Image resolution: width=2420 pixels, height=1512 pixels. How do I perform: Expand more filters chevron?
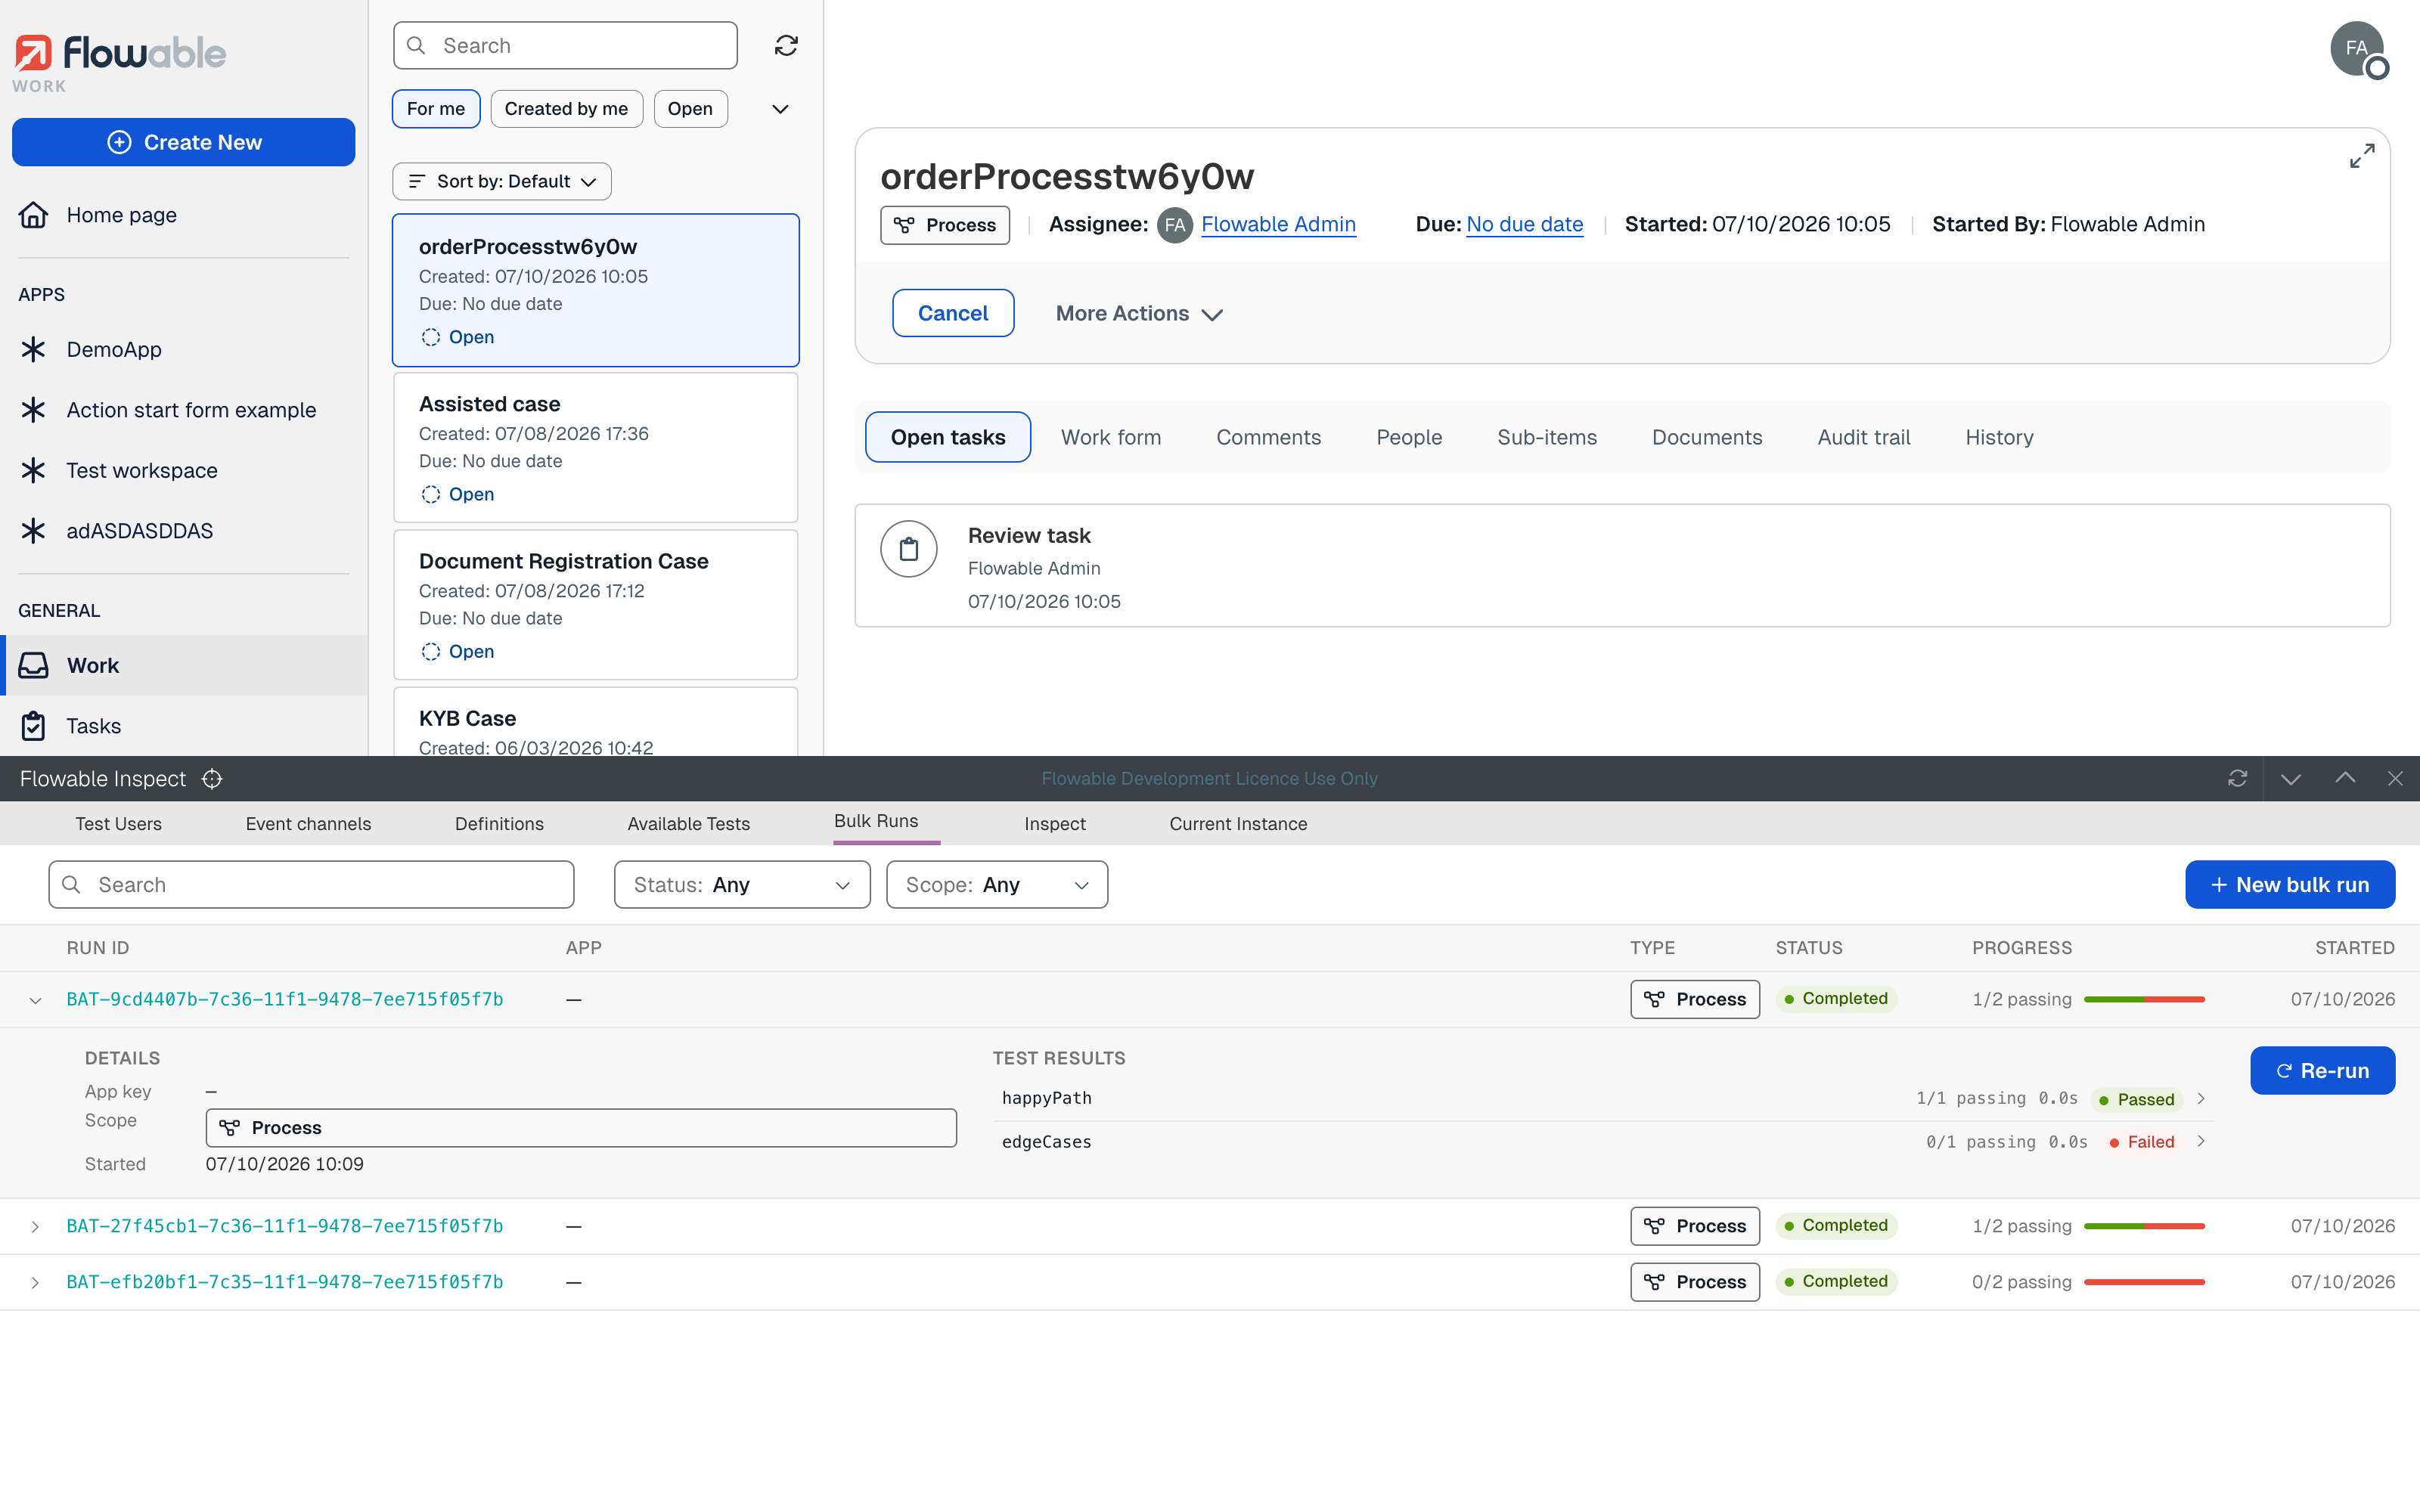tap(780, 109)
